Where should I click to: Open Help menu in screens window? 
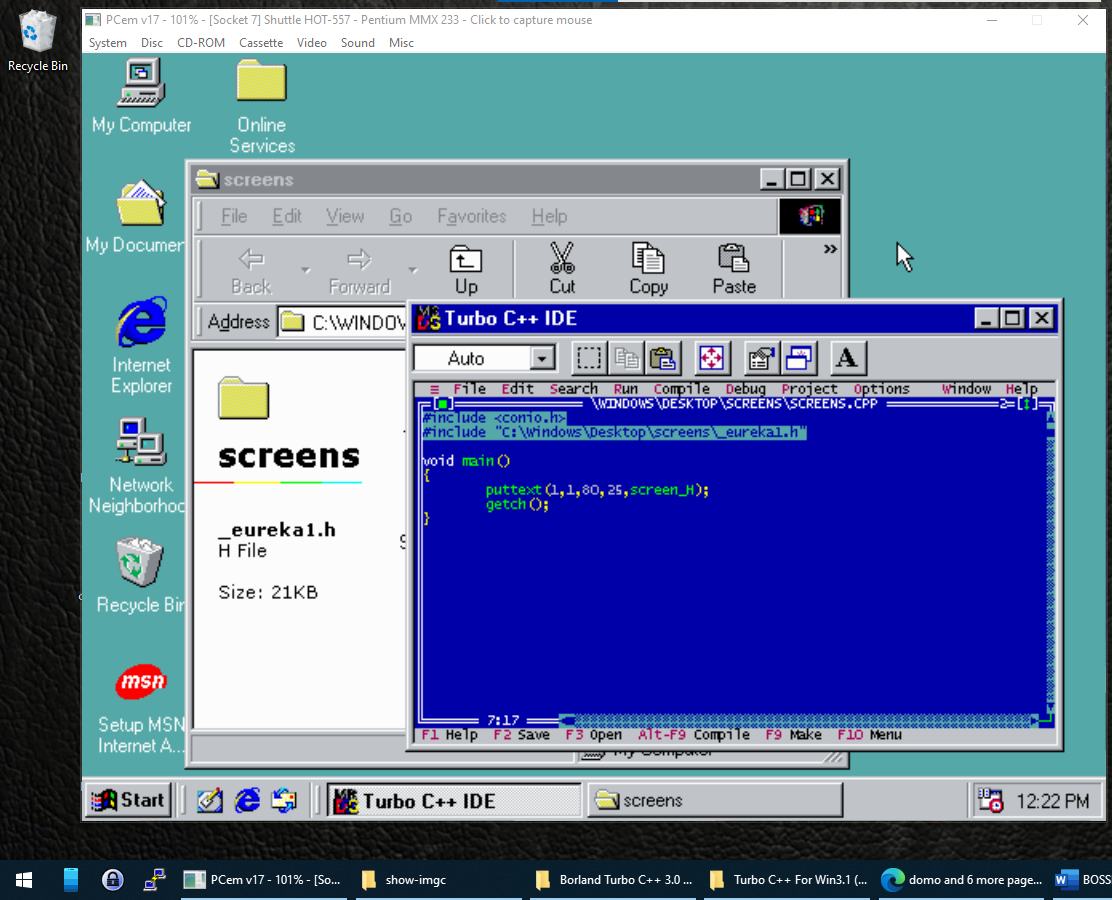[x=550, y=216]
